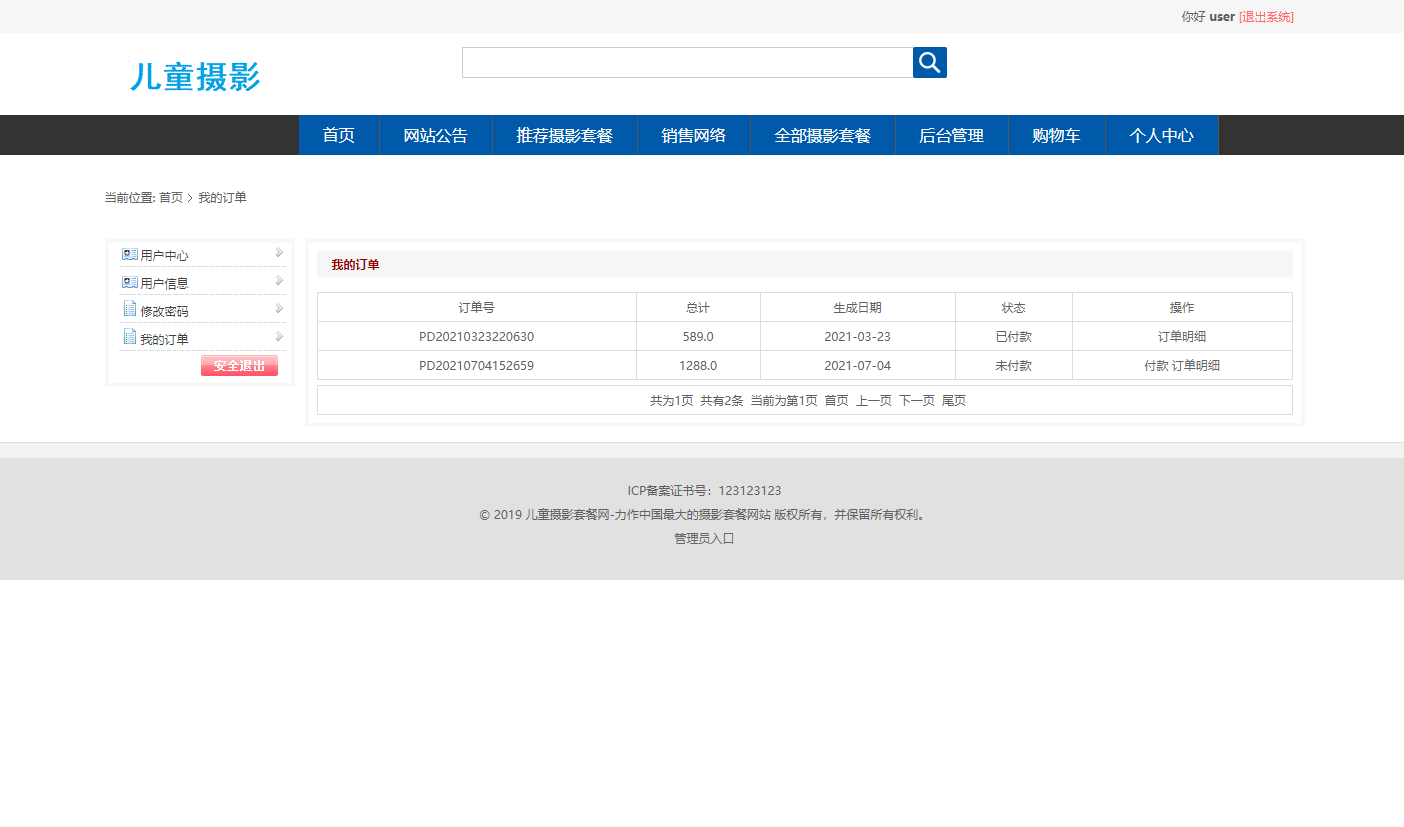Click the 用户中心 card icon in sidebar

(130, 254)
